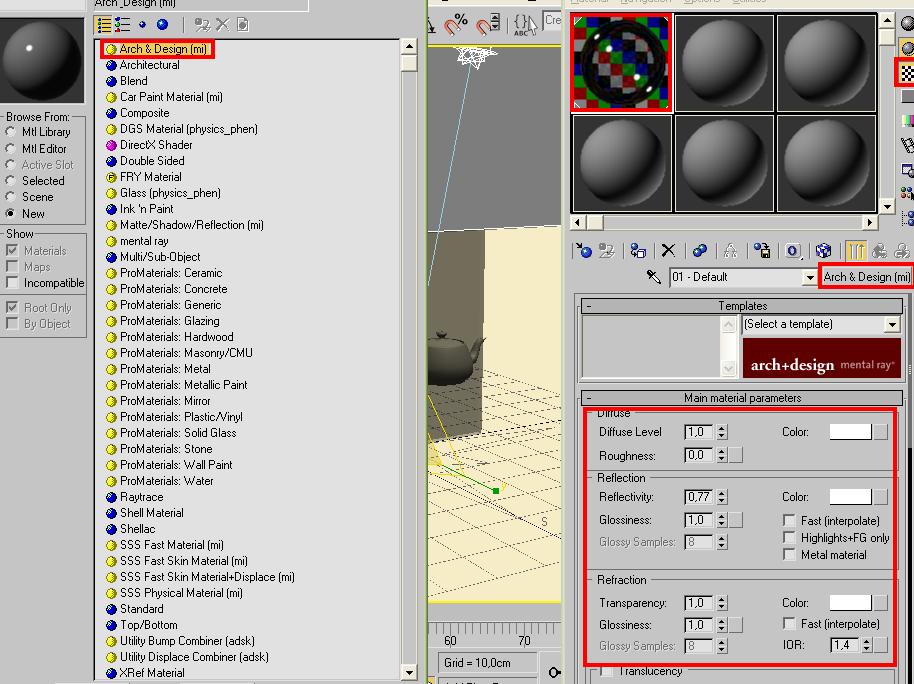The height and width of the screenshot is (684, 914).
Task: Click Put Material to Scene icon
Action: [x=607, y=251]
